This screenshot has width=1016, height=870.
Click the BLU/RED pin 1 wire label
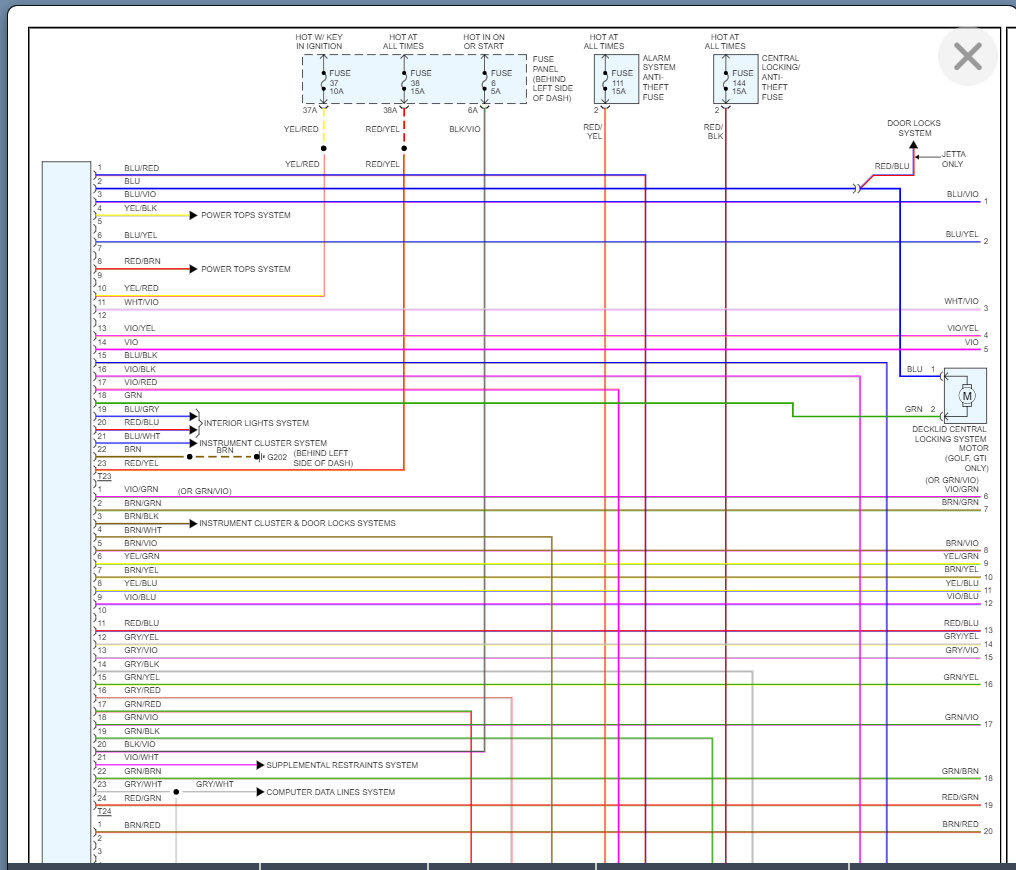141,168
